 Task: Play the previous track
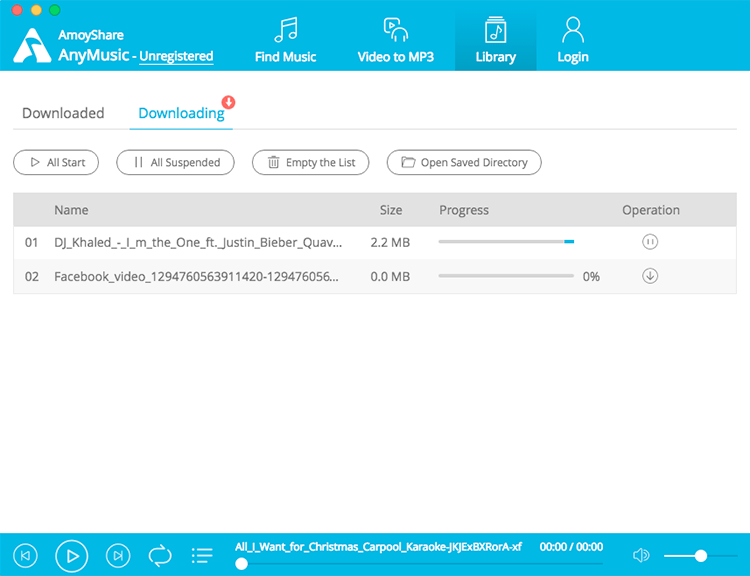coord(25,556)
